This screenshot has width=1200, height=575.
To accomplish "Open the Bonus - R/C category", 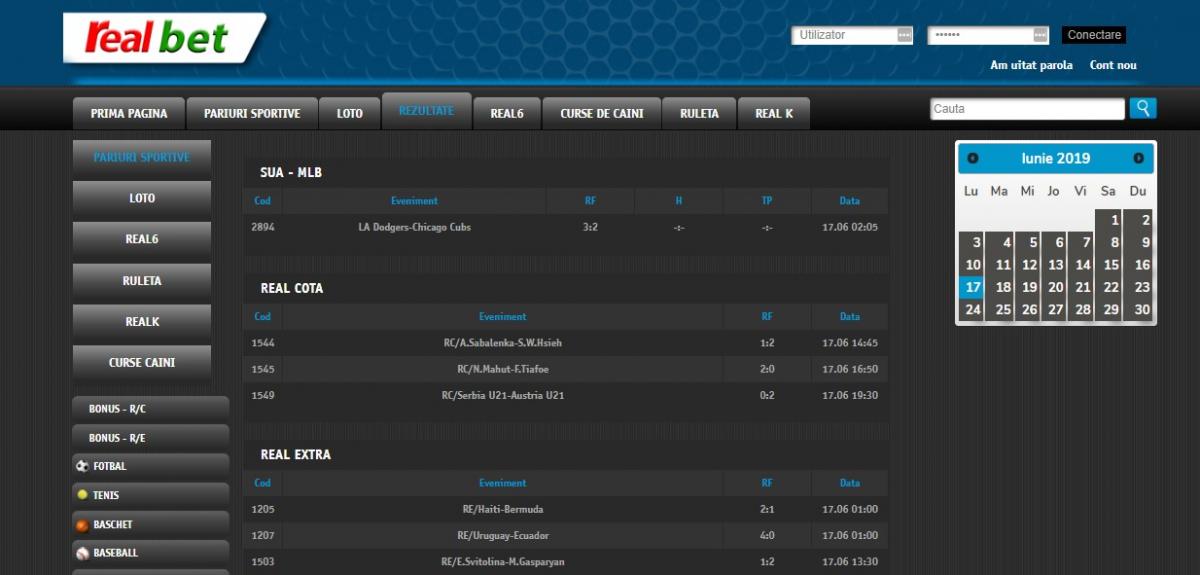I will click(151, 409).
